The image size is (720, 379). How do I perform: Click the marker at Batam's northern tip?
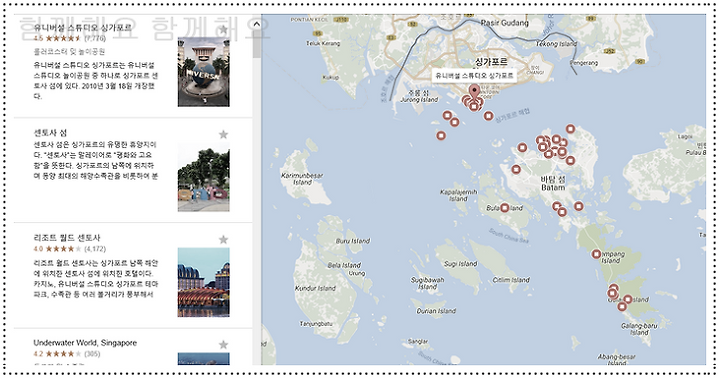570,129
